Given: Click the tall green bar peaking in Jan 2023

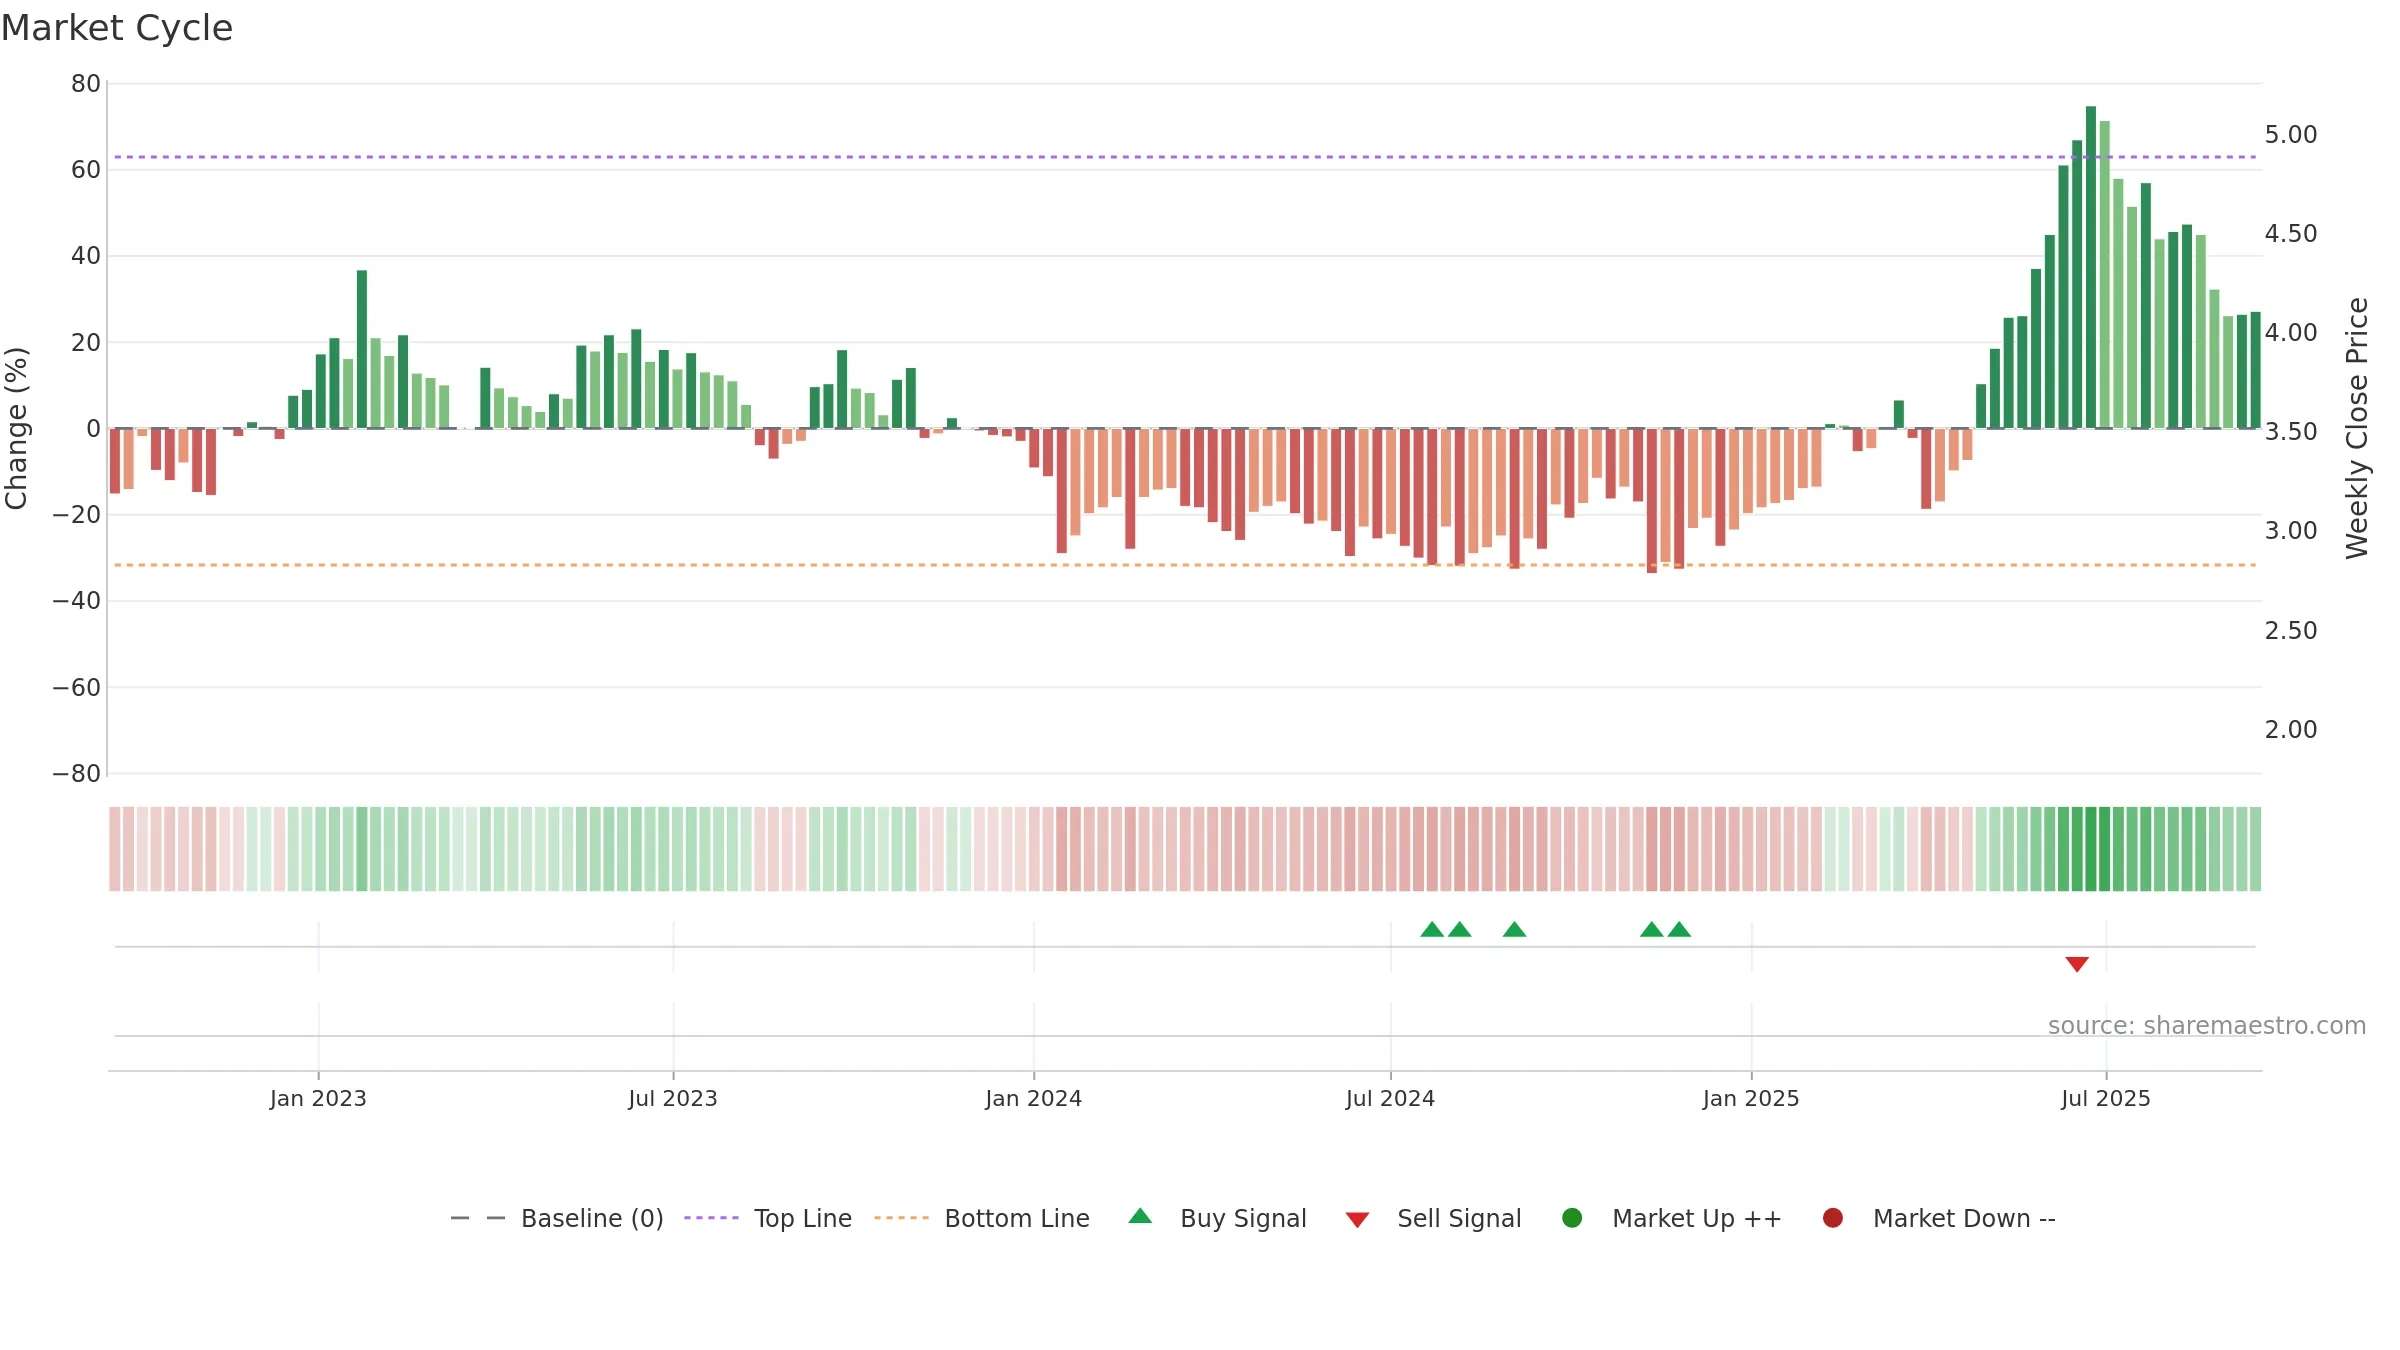Looking at the screenshot, I should 362,349.
